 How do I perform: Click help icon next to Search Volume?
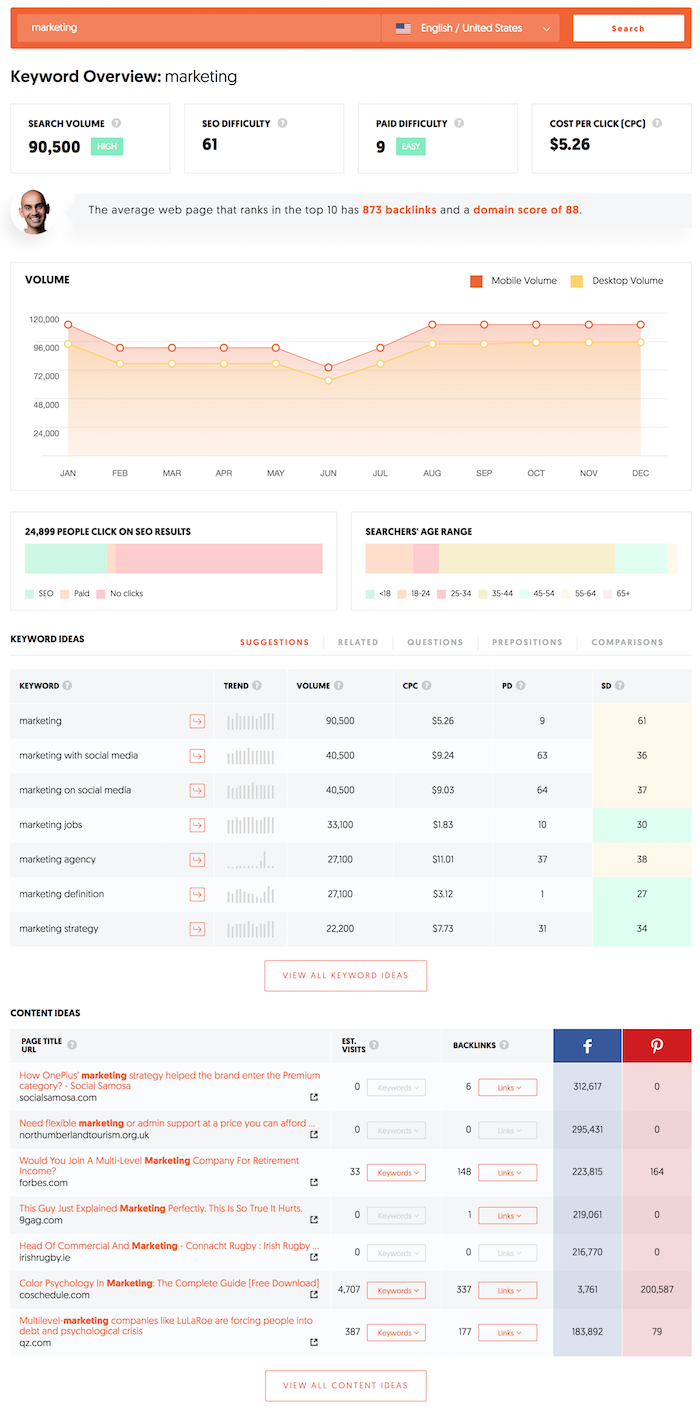click(117, 124)
